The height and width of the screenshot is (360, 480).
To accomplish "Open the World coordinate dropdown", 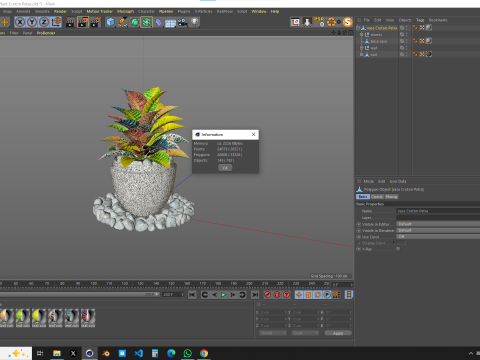I will pos(273,333).
